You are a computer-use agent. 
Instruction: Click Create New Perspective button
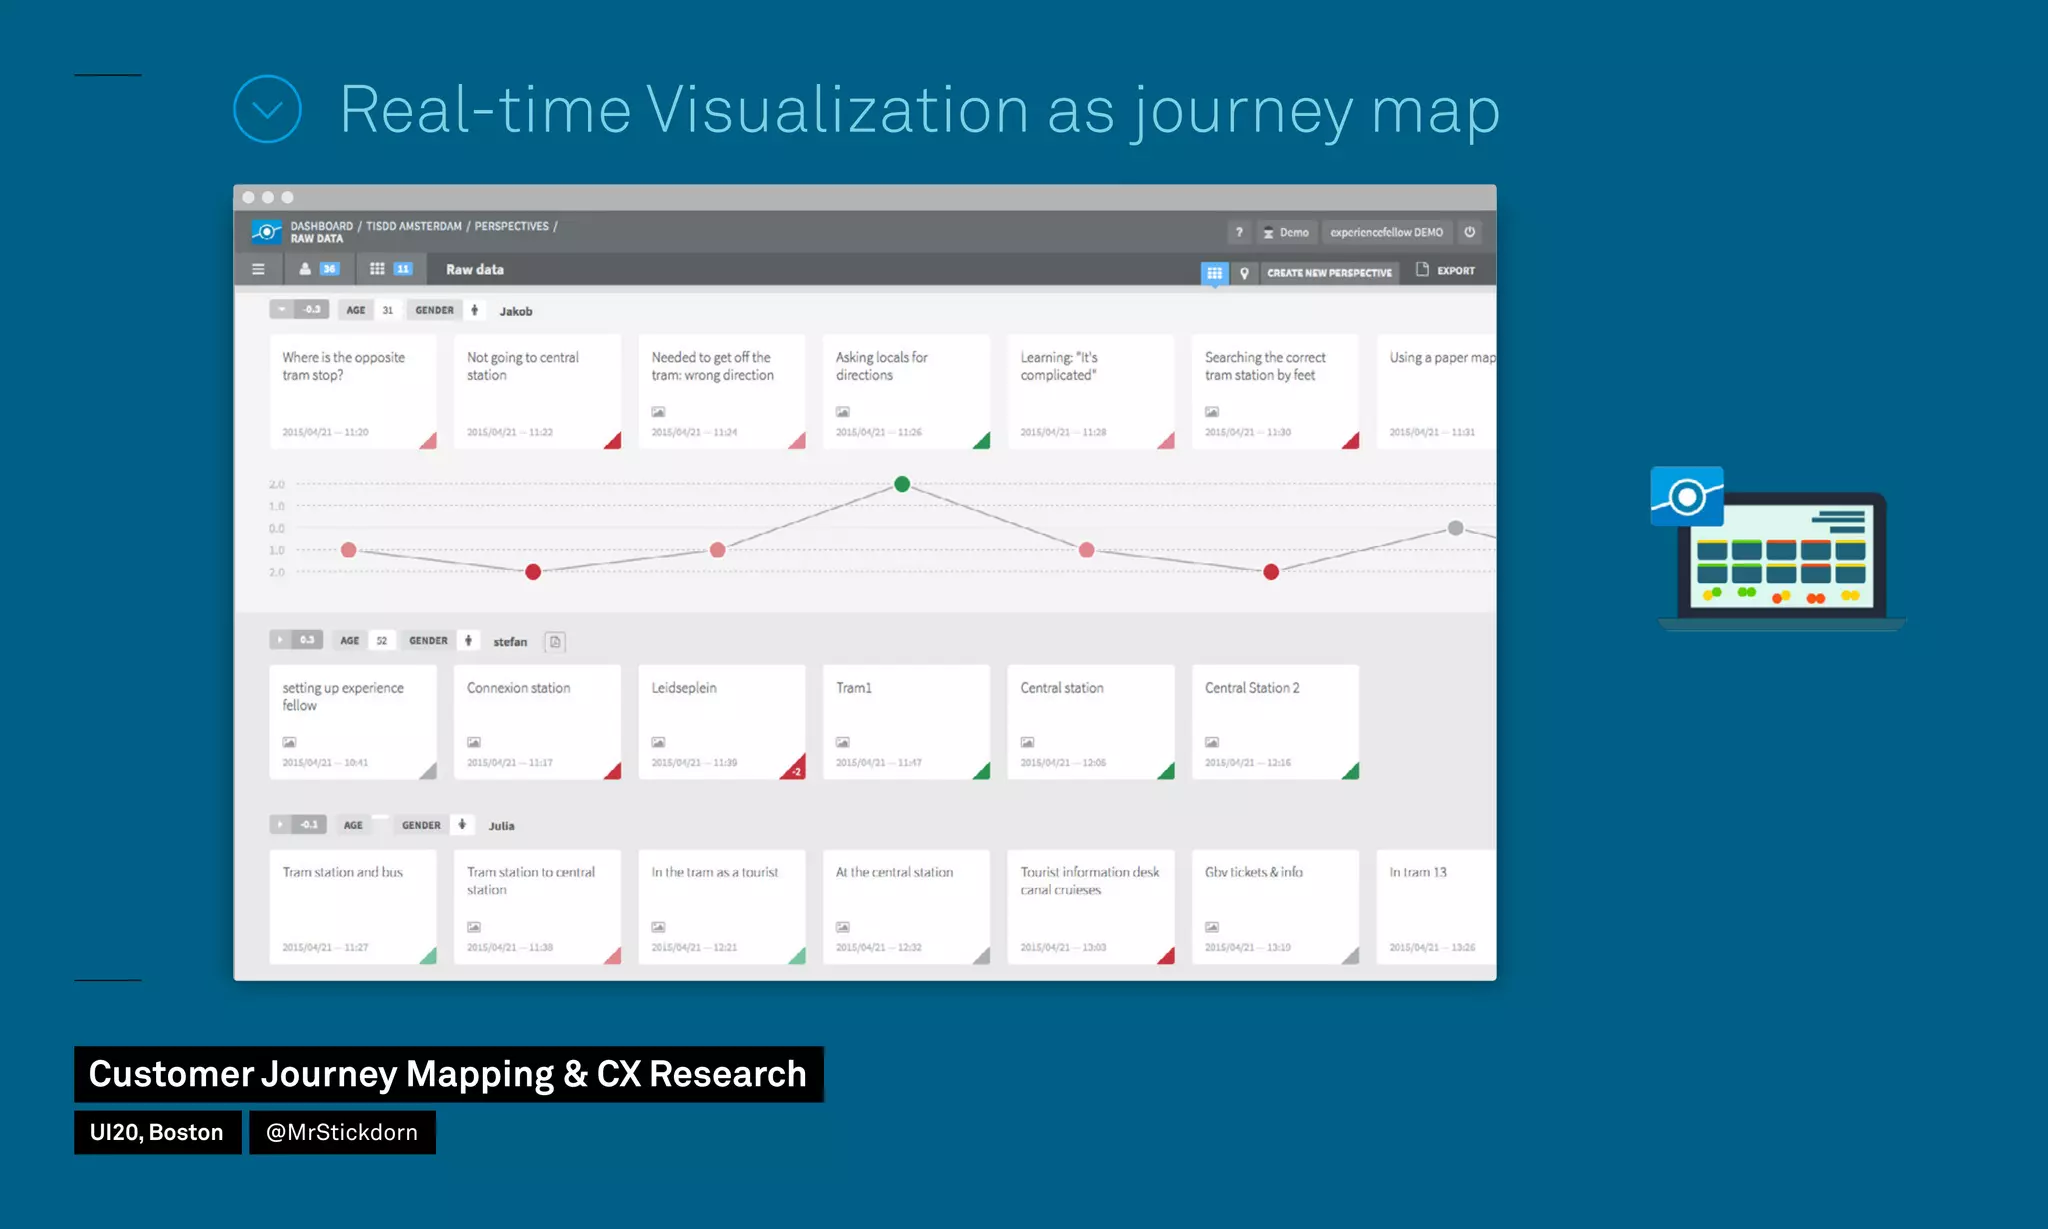pos(1329,273)
